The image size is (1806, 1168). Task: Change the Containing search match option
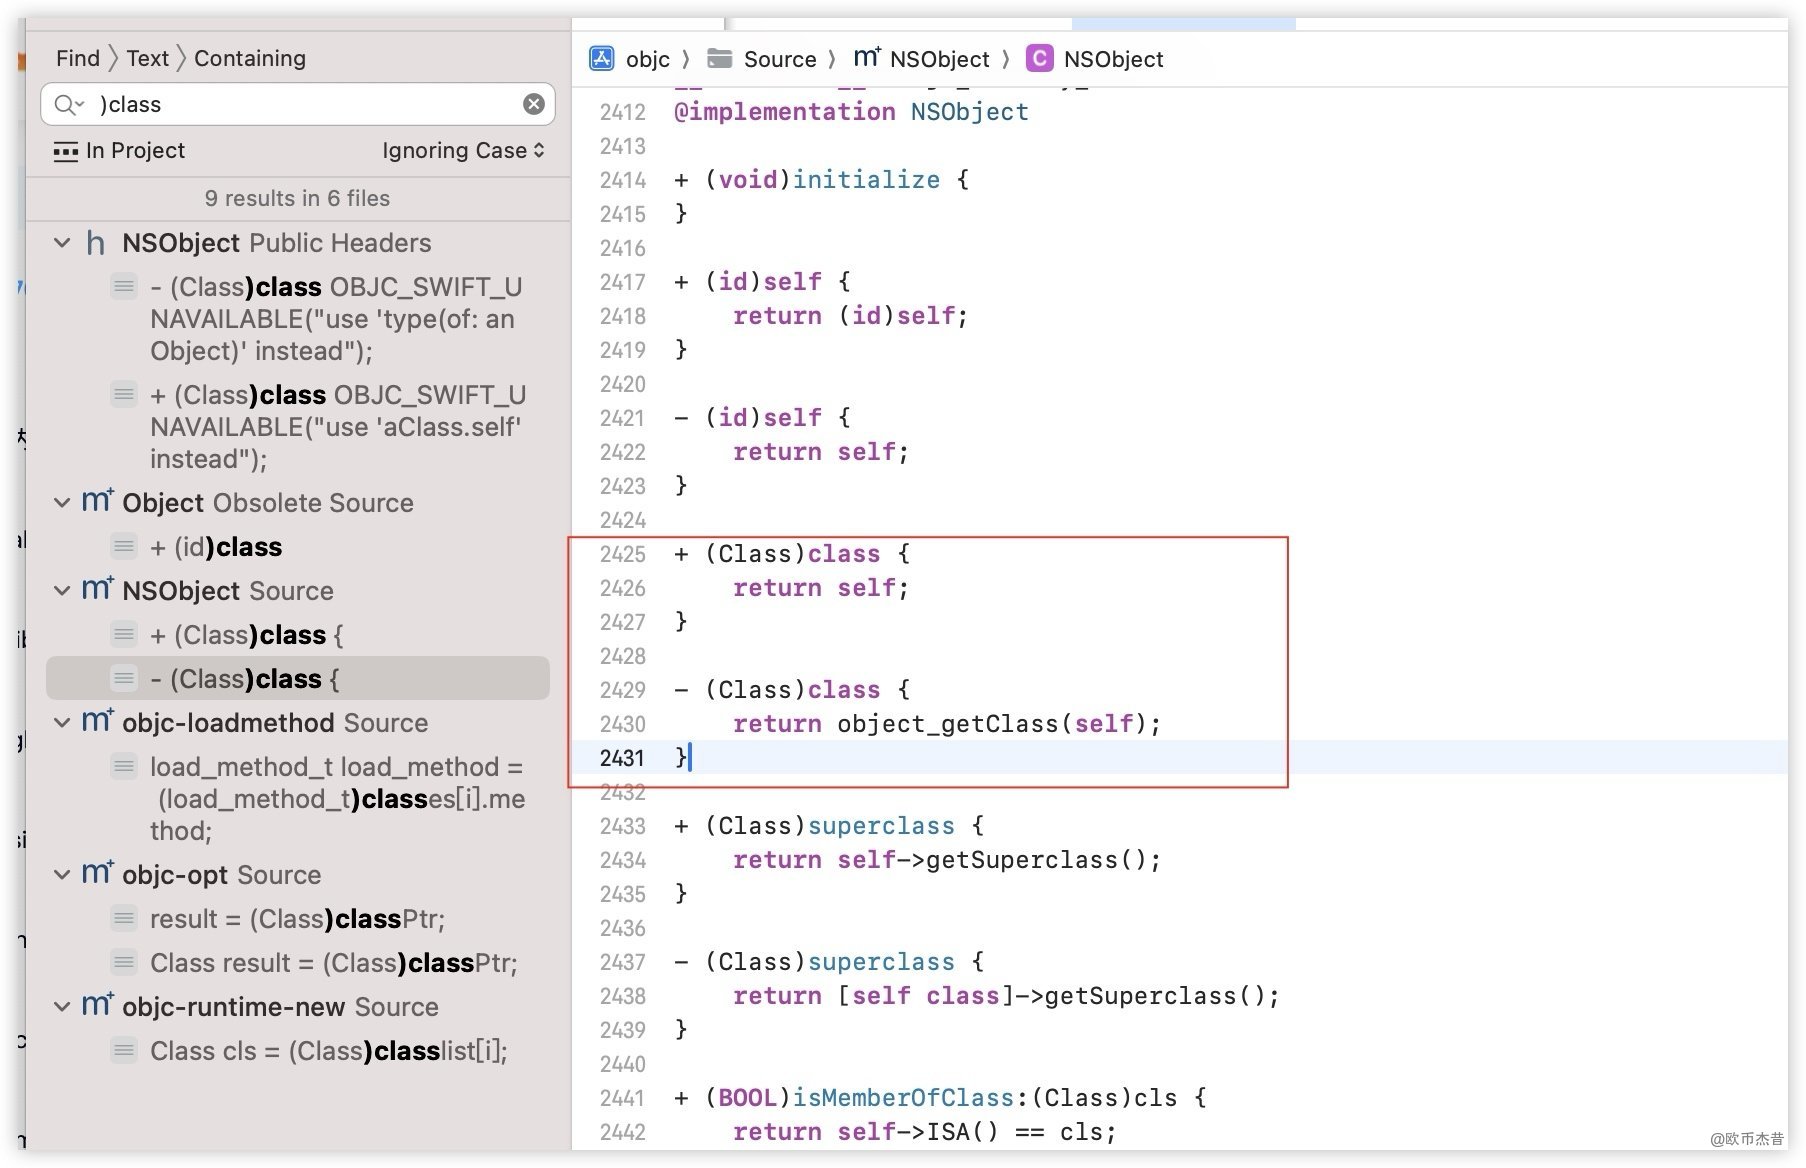tap(249, 58)
